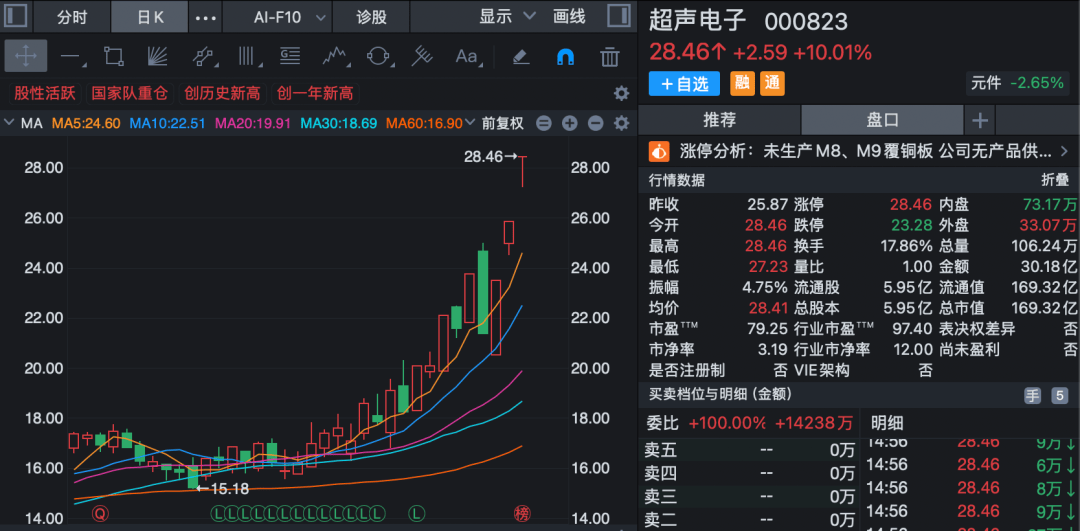Select the rectangle drawing tool

pyautogui.click(x=114, y=56)
